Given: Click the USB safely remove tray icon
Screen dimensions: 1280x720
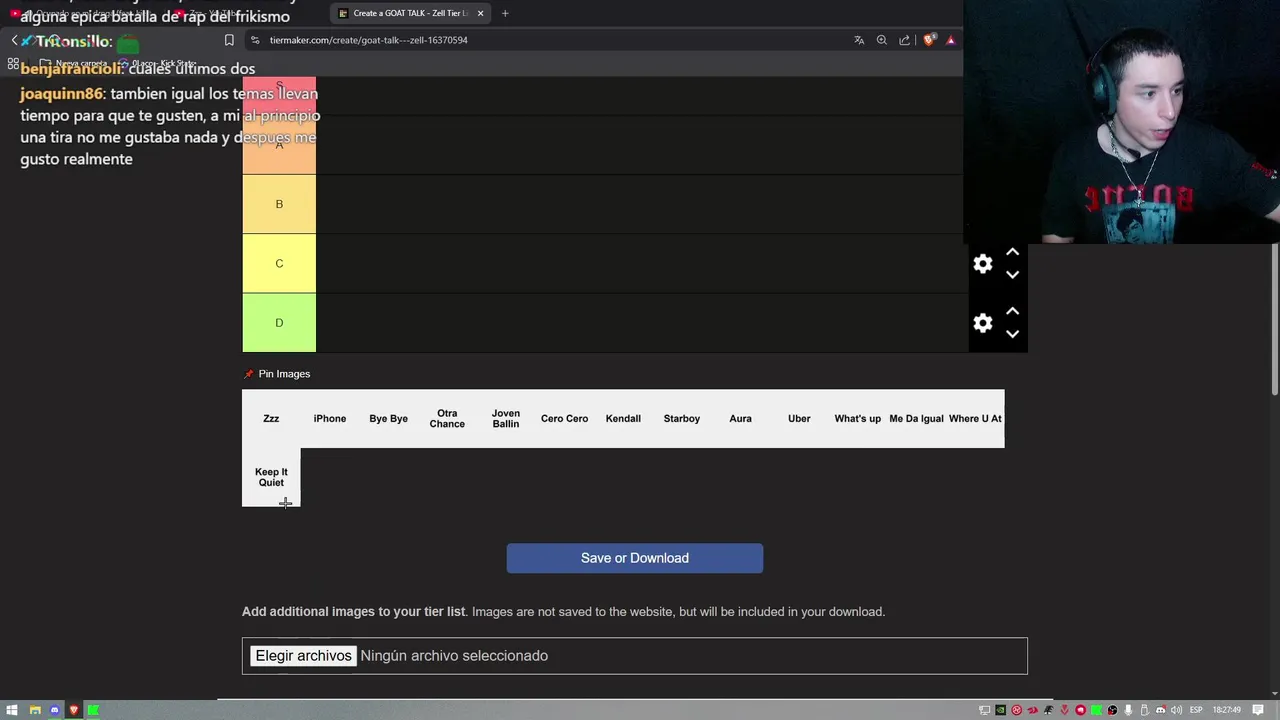Looking at the screenshot, I should pos(1144,710).
